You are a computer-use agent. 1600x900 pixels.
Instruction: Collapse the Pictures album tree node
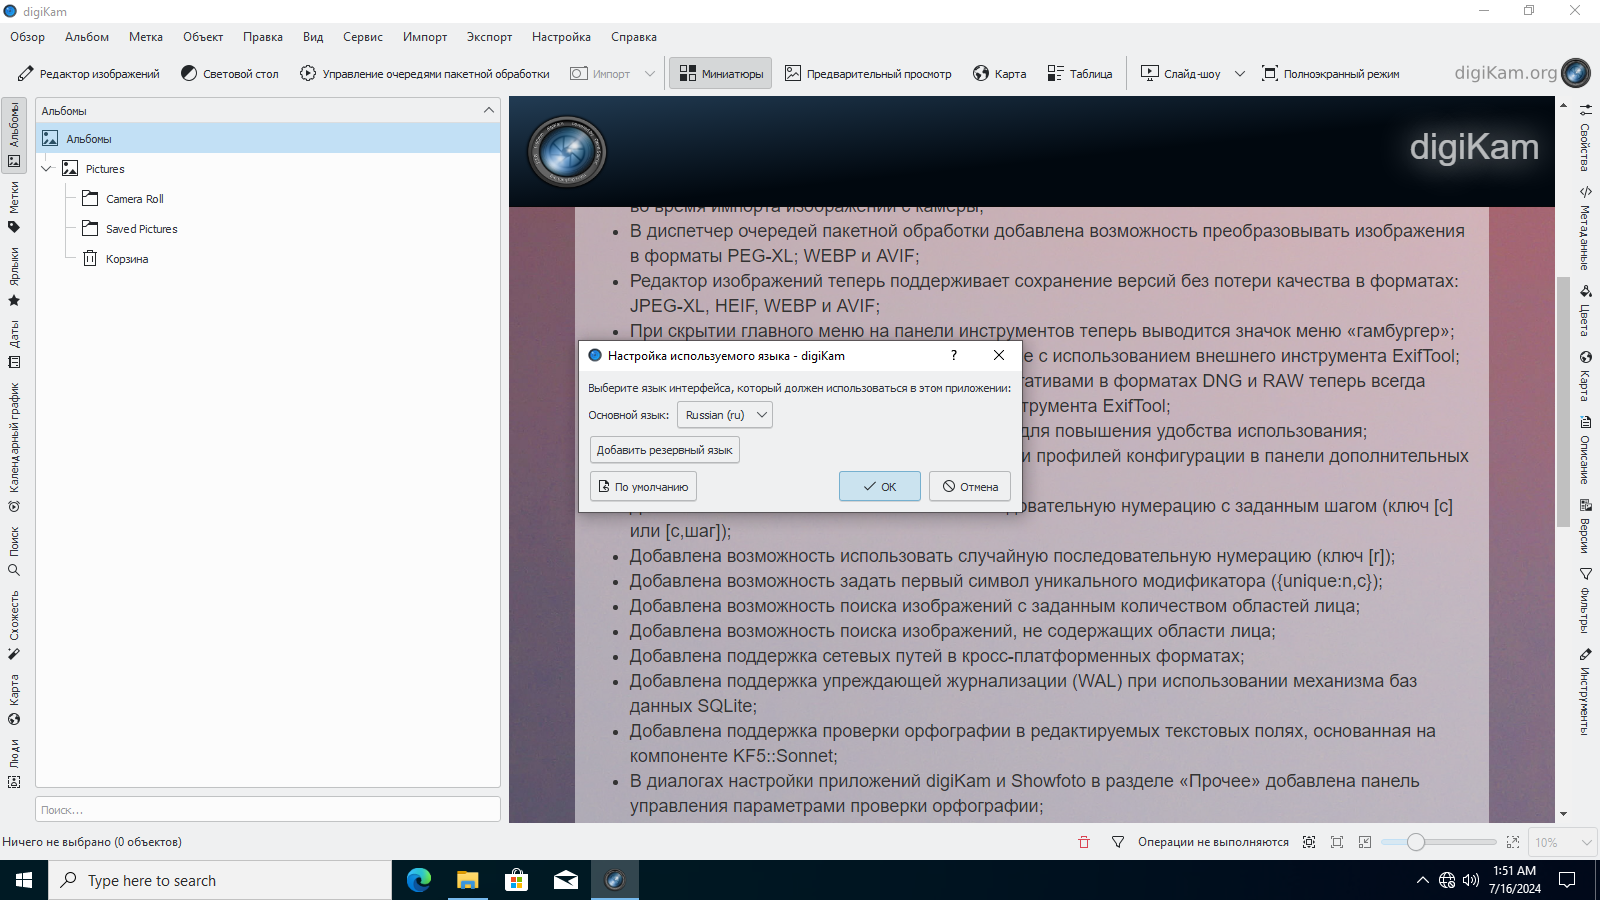click(46, 169)
